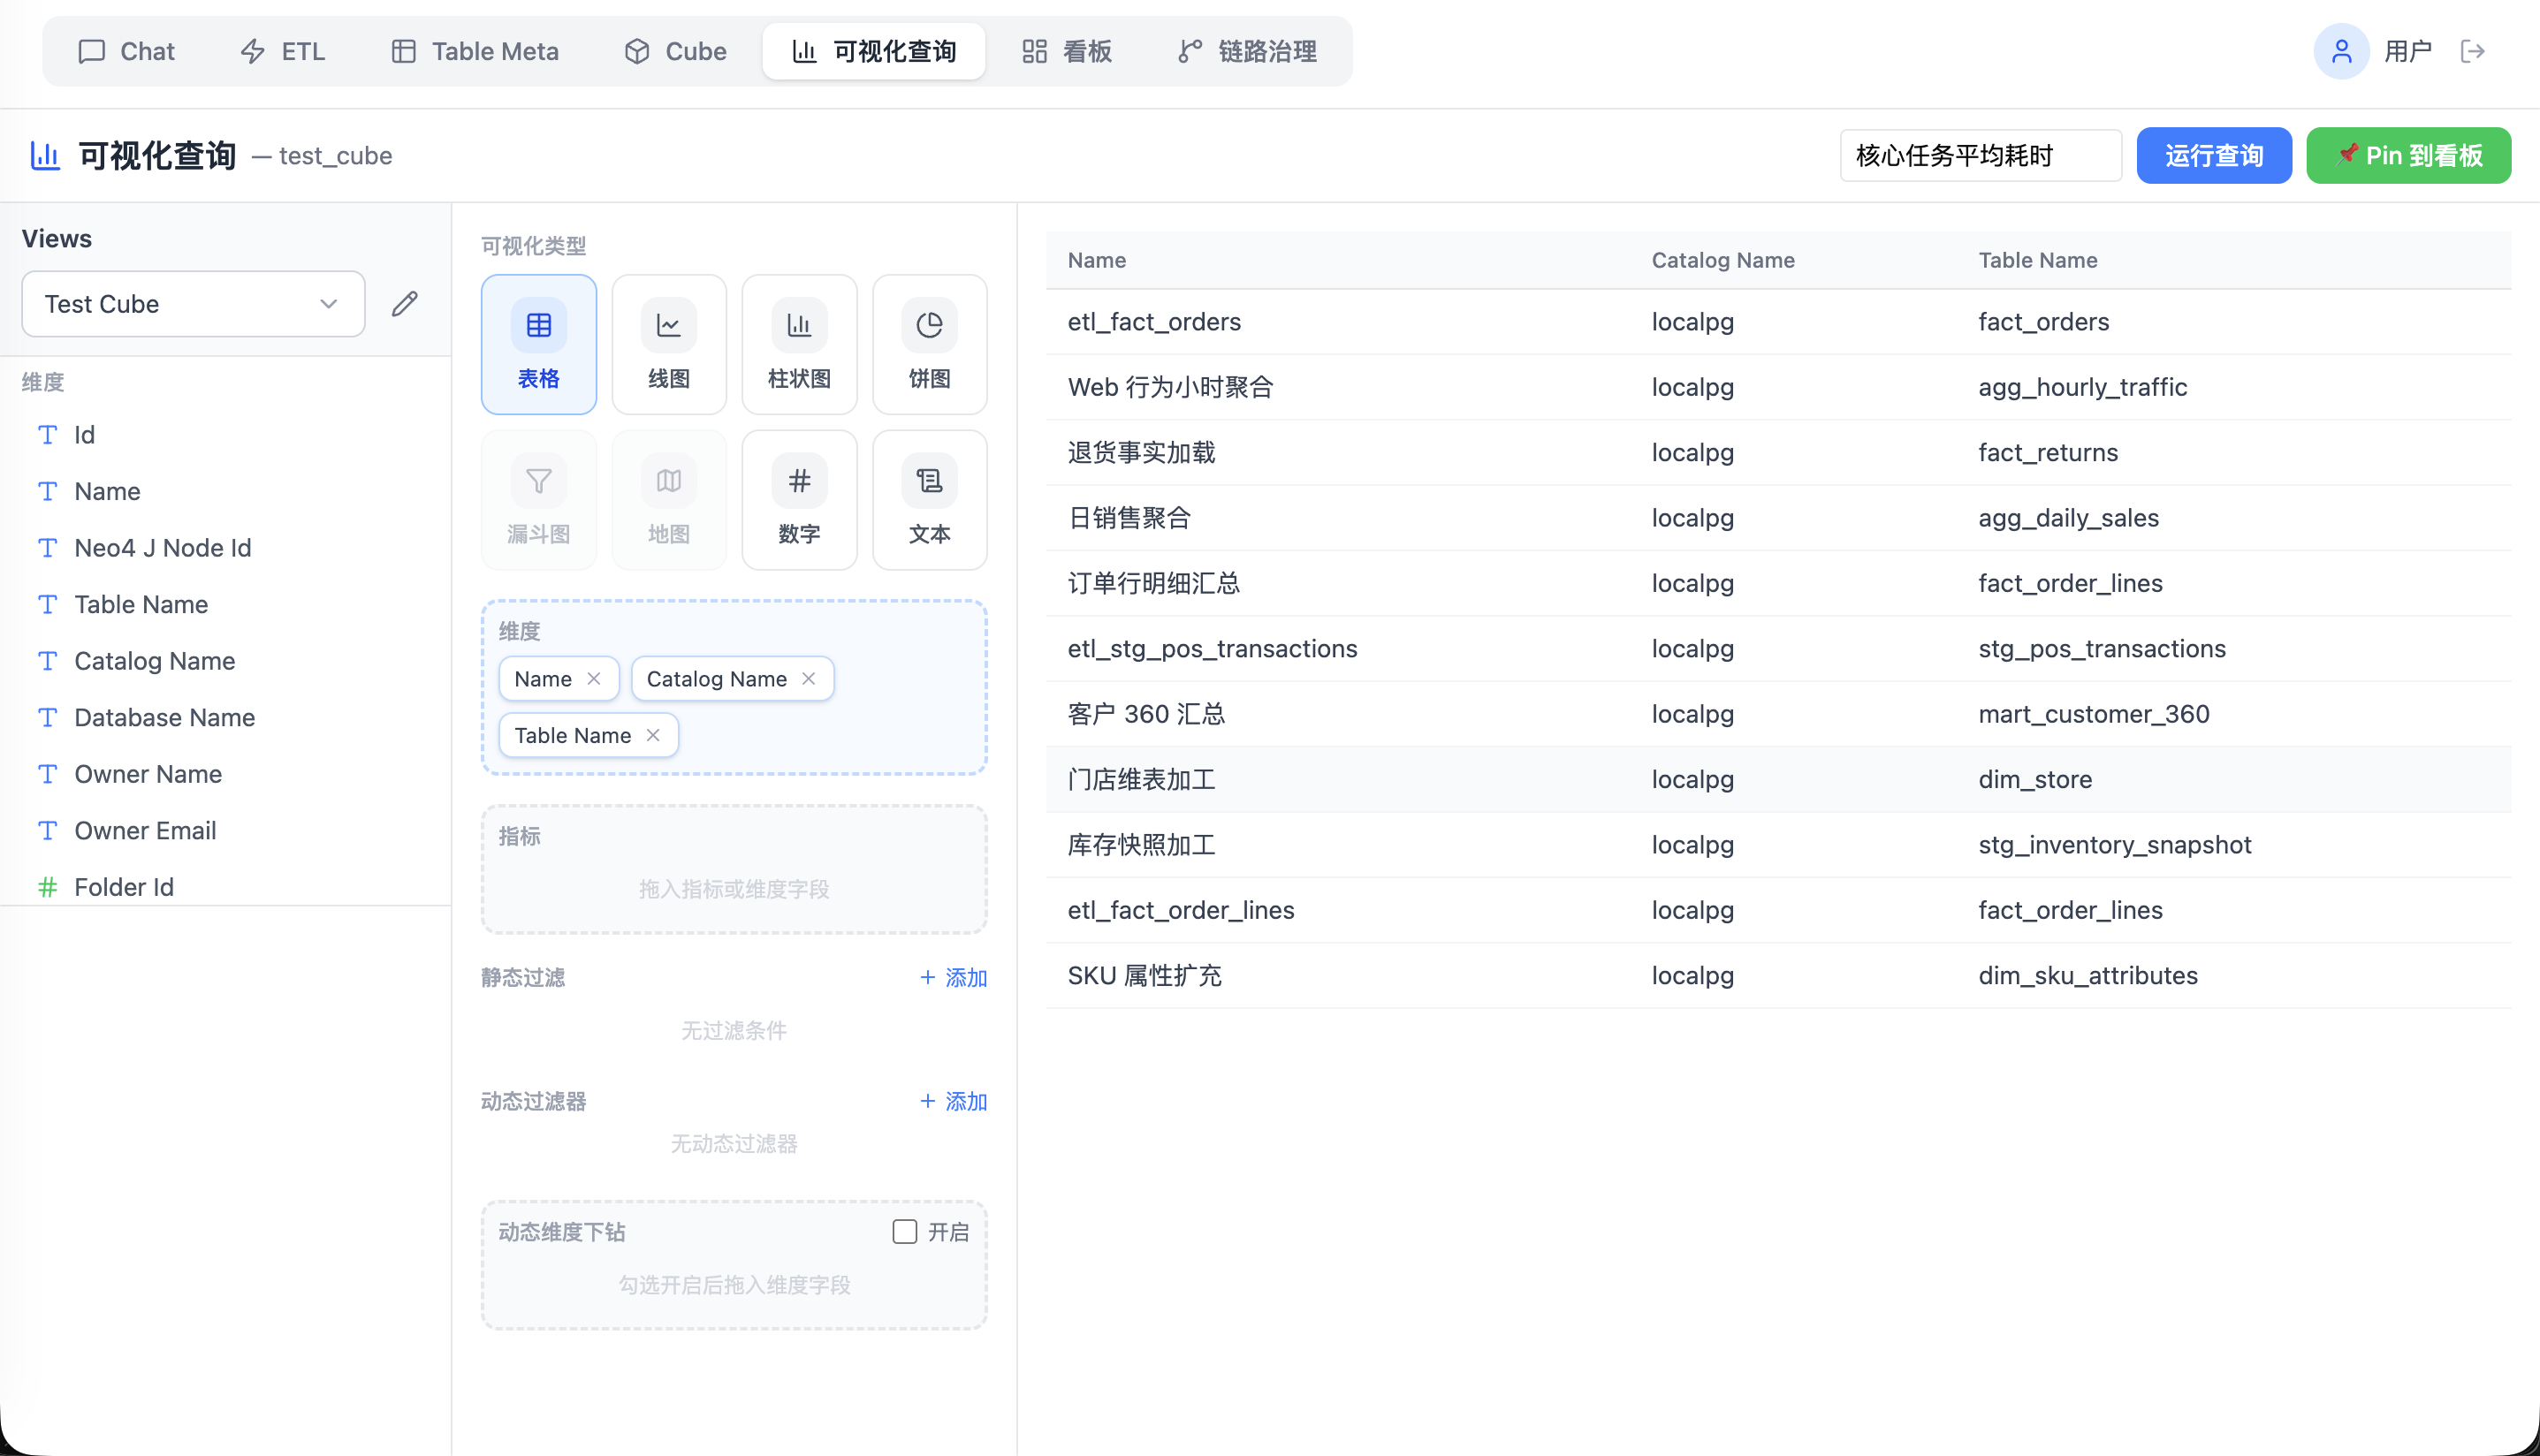Click the text-type icon beside Owner Email
Viewport: 2540px width, 1456px height.
point(47,831)
